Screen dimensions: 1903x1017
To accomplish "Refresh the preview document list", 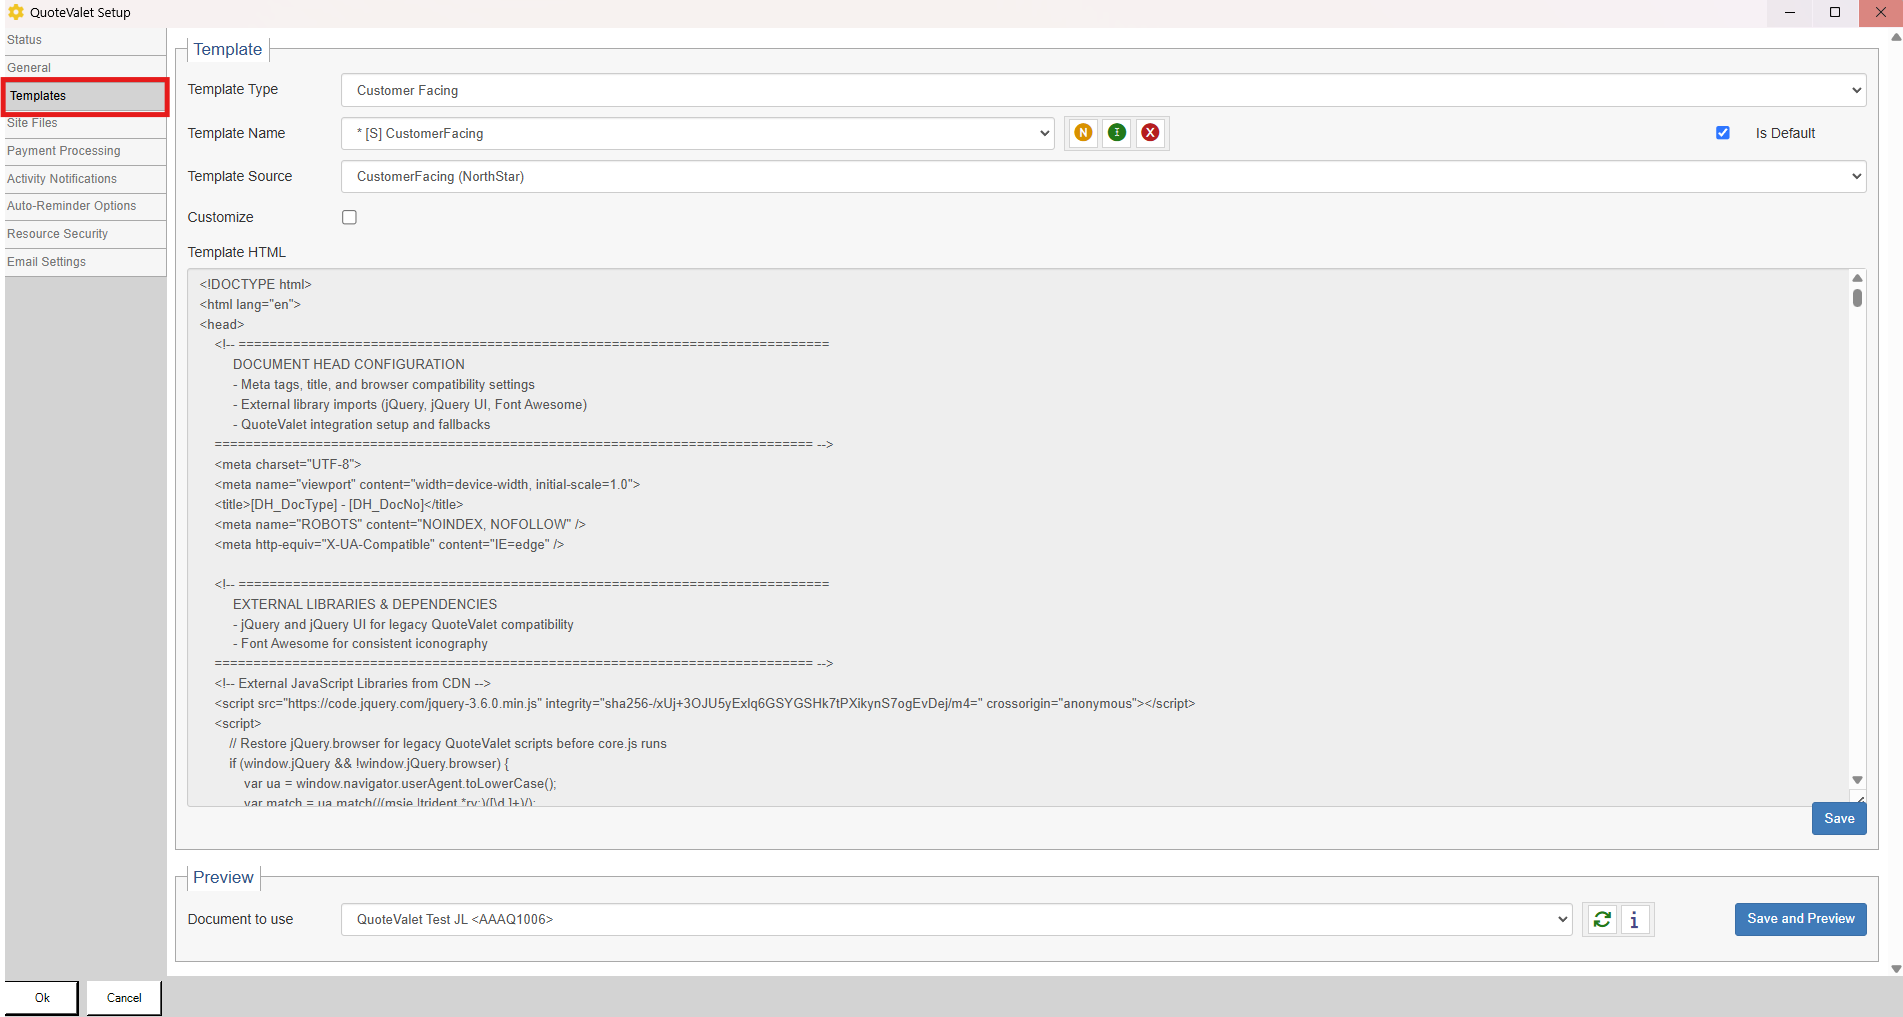I will click(x=1602, y=919).
